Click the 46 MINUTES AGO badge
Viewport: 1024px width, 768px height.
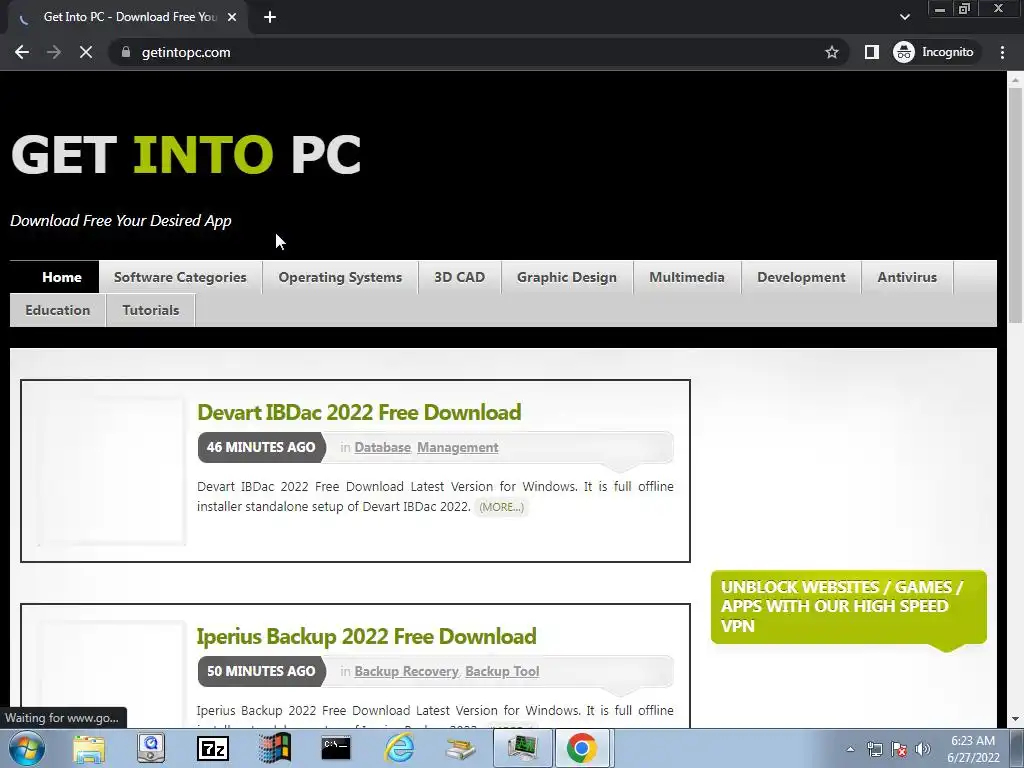[x=261, y=447]
